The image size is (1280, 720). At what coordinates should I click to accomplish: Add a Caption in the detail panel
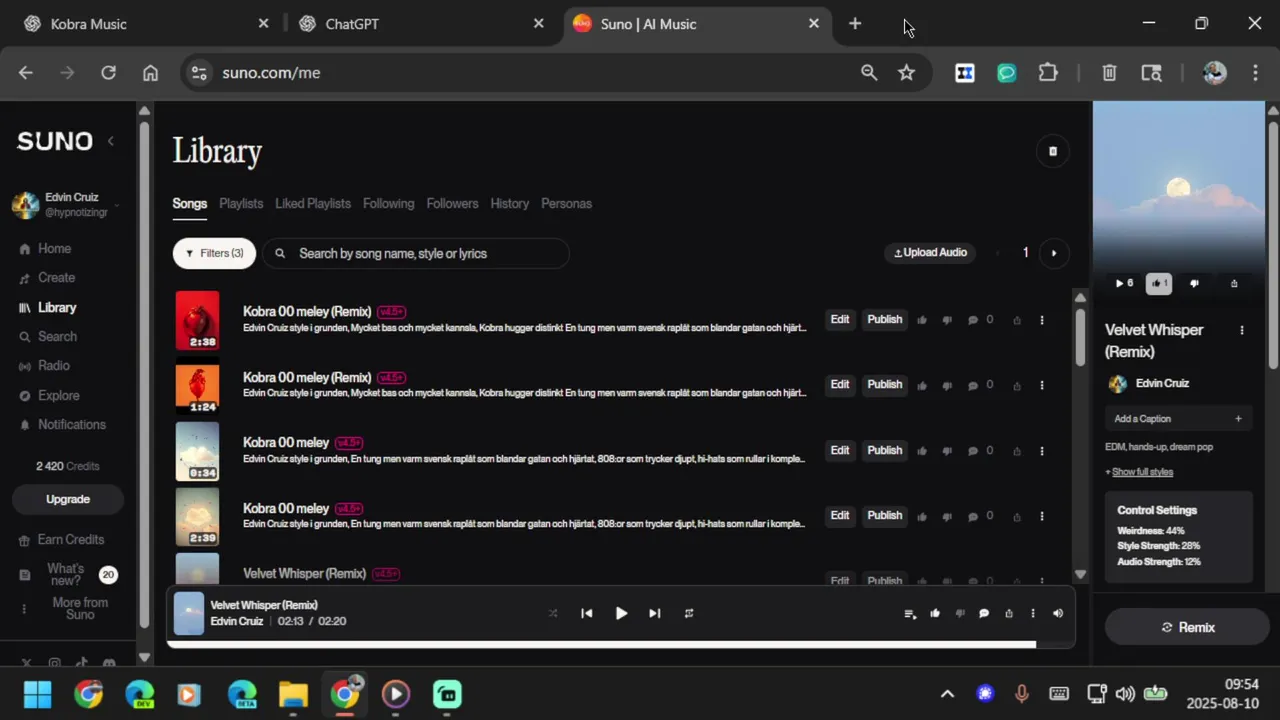pyautogui.click(x=1178, y=419)
